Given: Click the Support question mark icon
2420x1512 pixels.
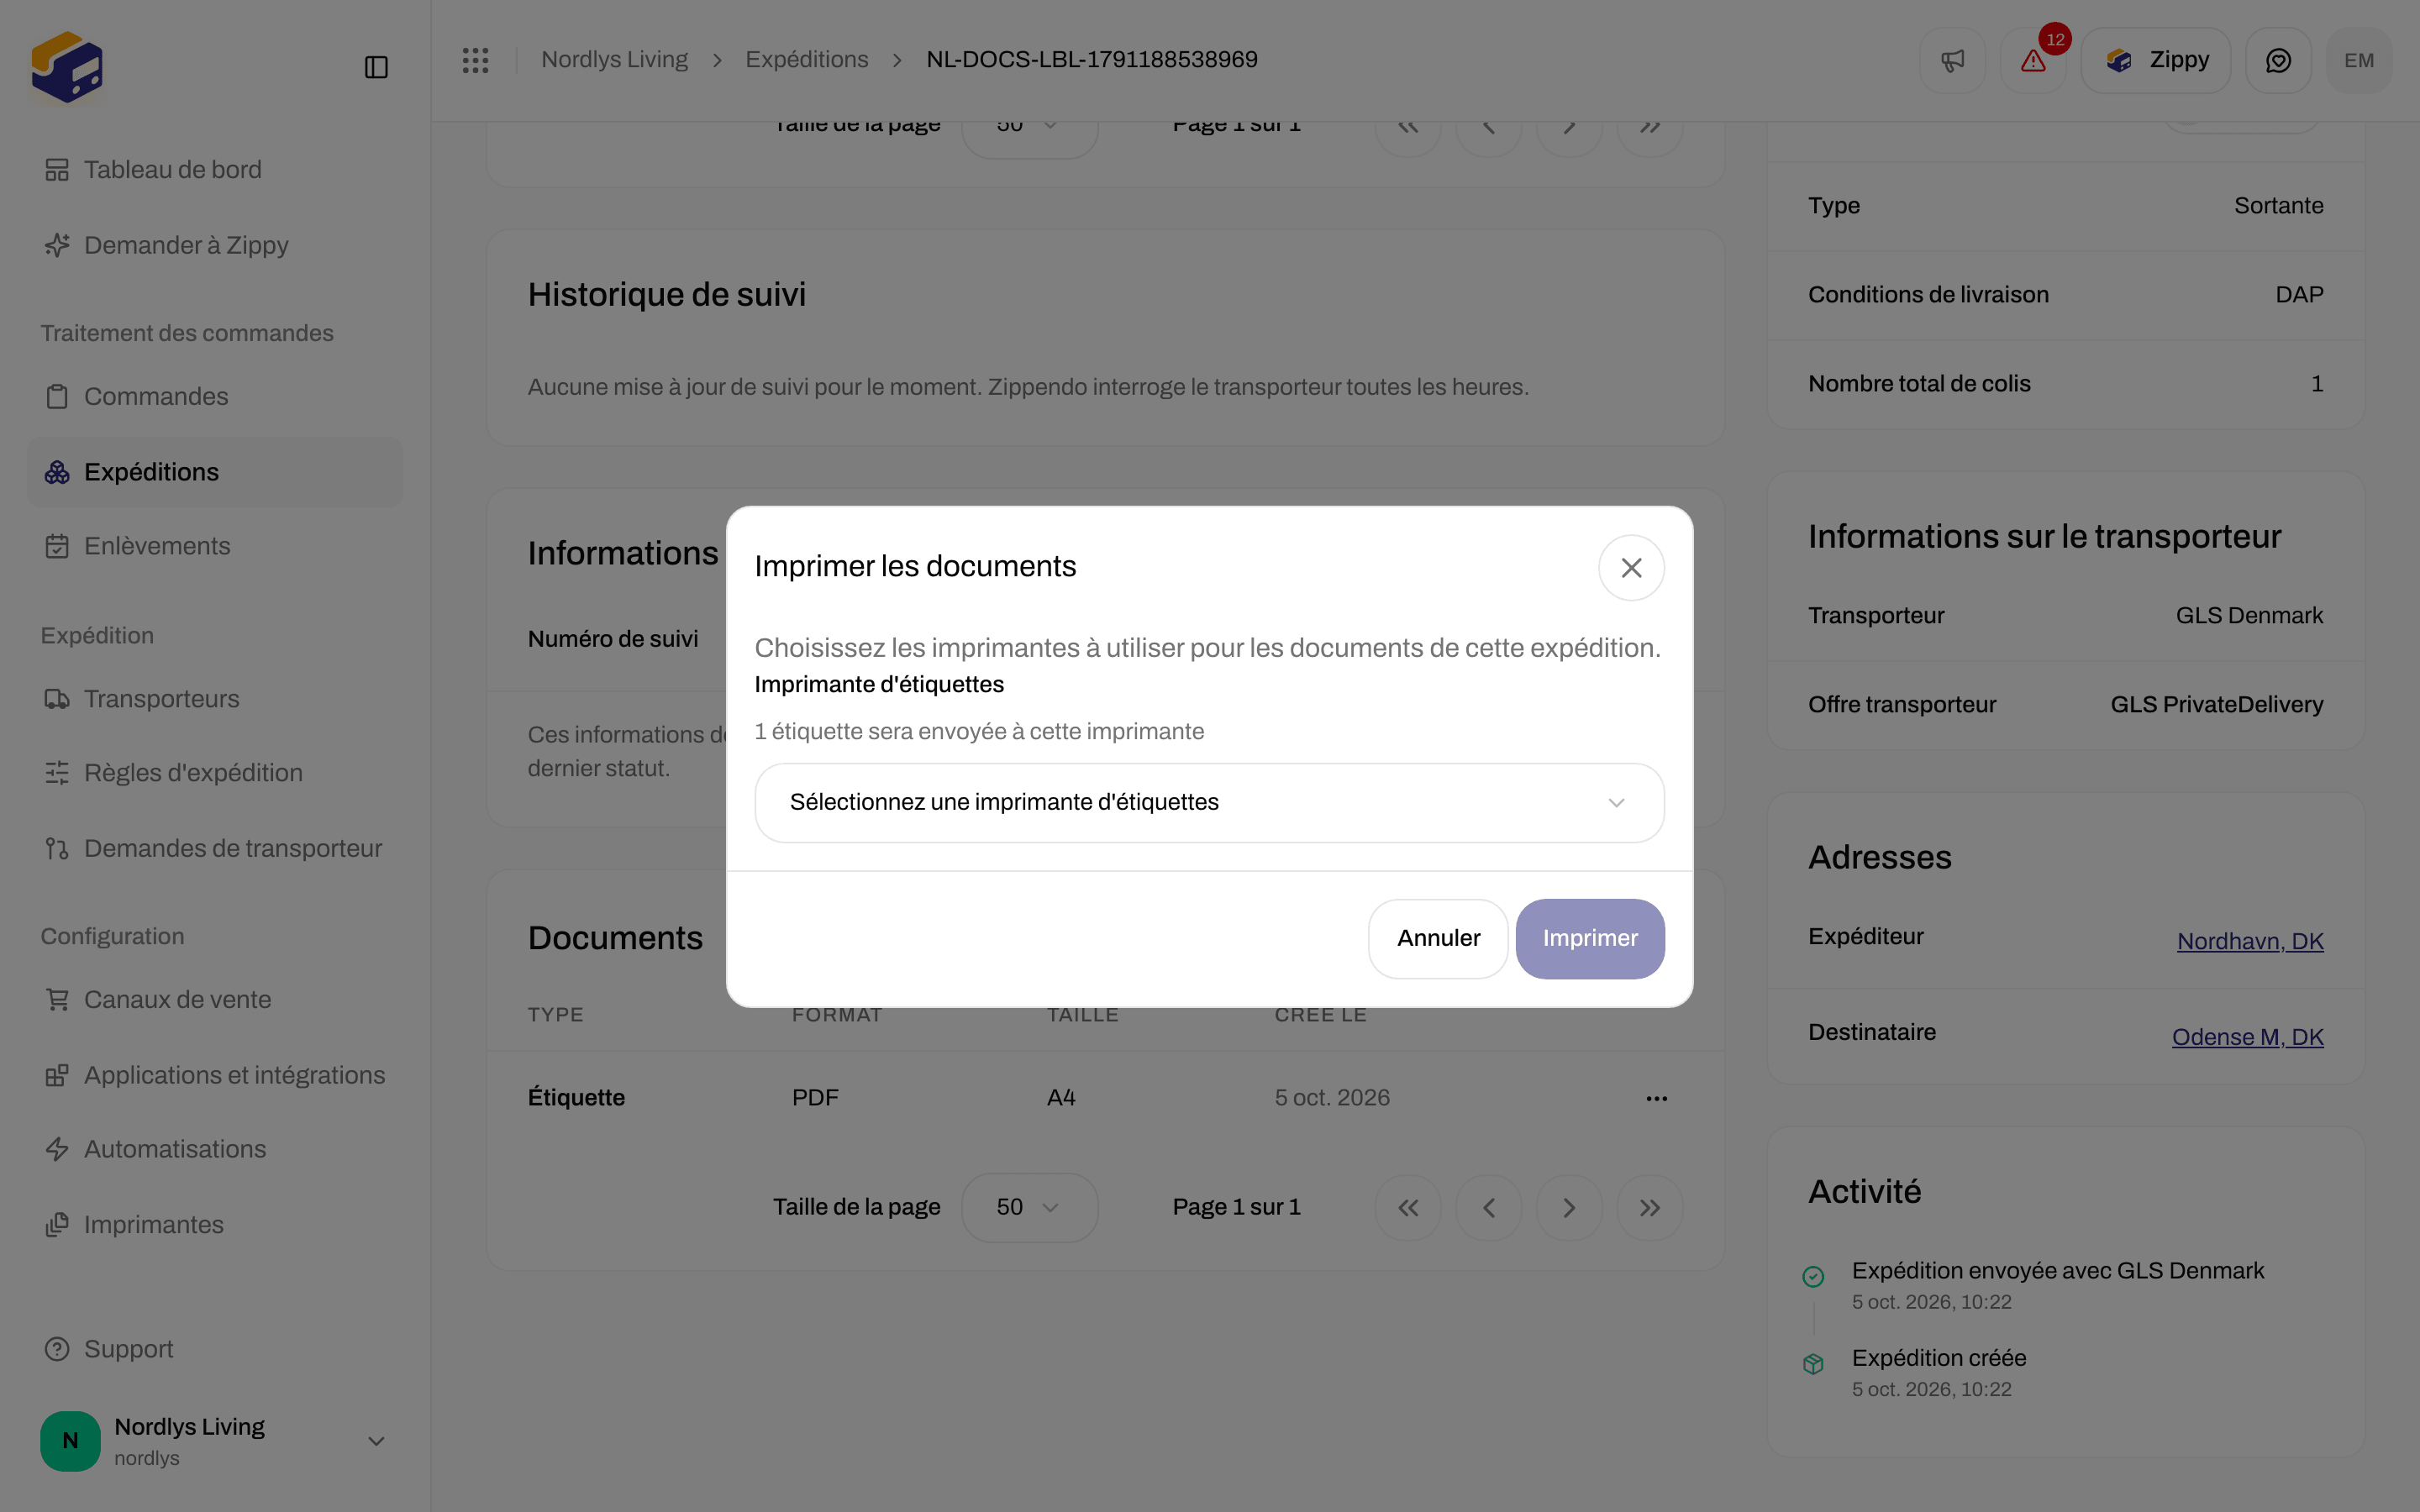Looking at the screenshot, I should (57, 1349).
